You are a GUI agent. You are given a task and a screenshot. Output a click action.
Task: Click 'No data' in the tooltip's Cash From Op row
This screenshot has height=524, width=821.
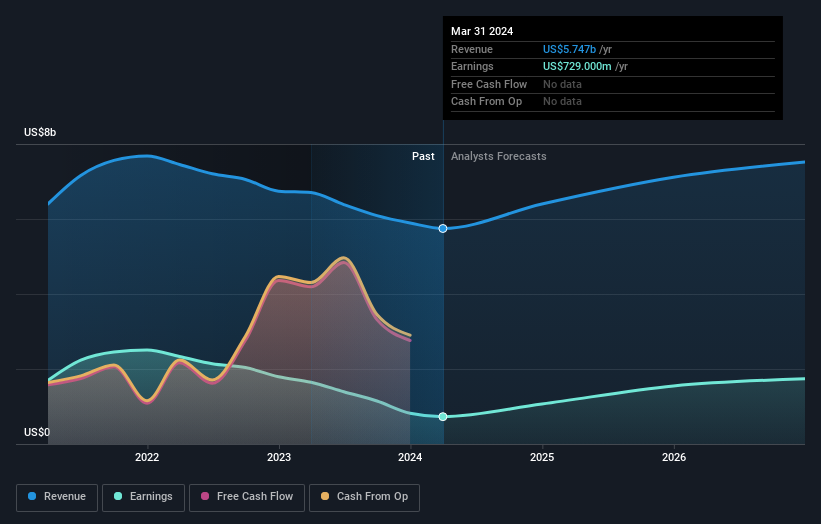pyautogui.click(x=562, y=102)
